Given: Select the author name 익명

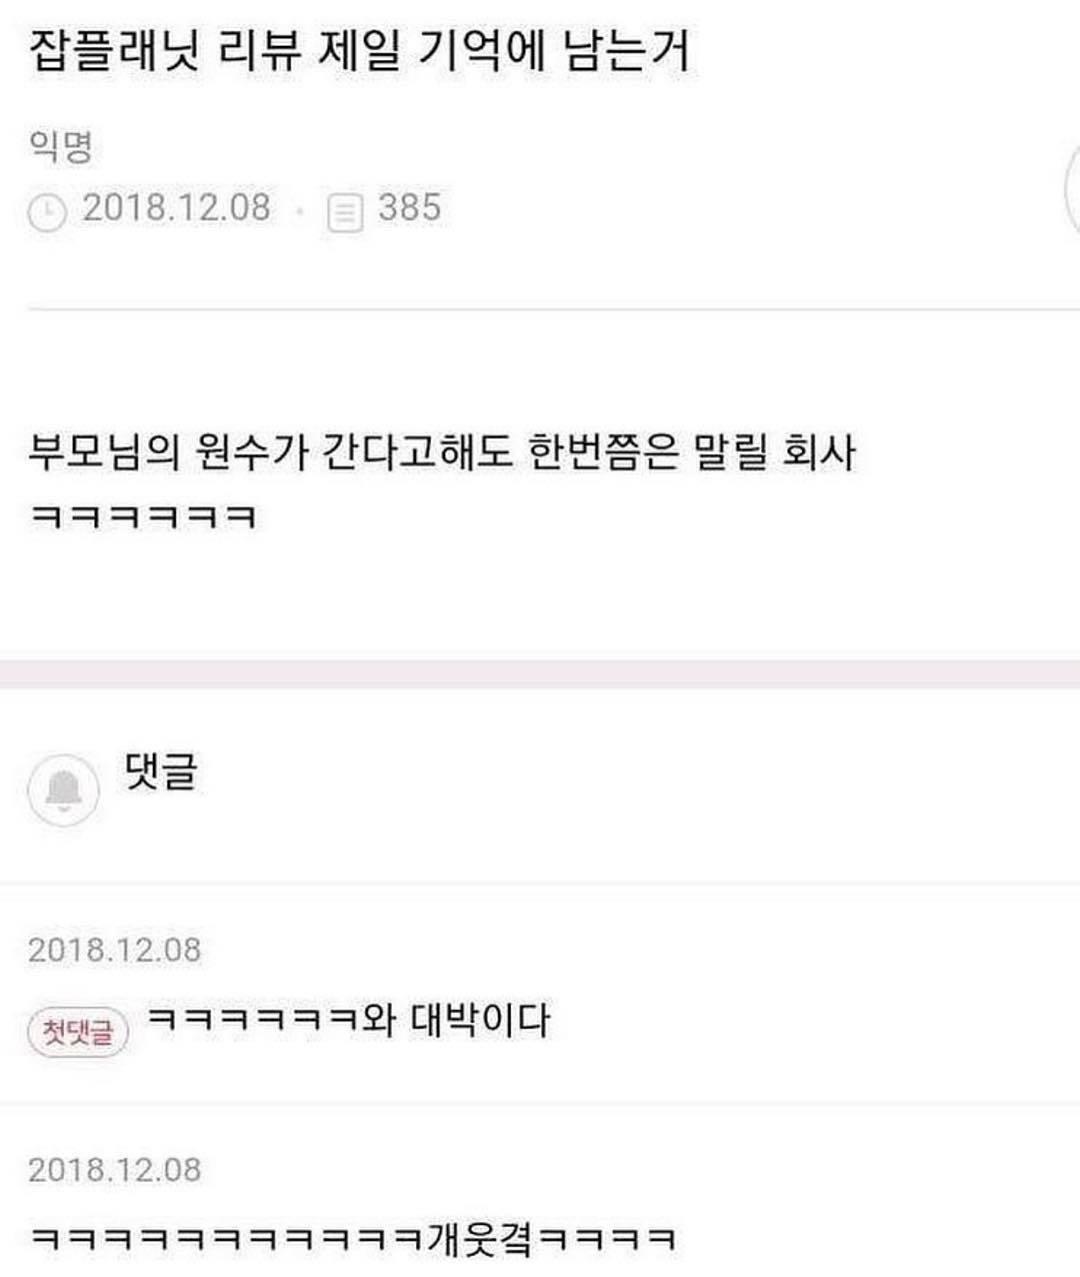Looking at the screenshot, I should (61, 147).
